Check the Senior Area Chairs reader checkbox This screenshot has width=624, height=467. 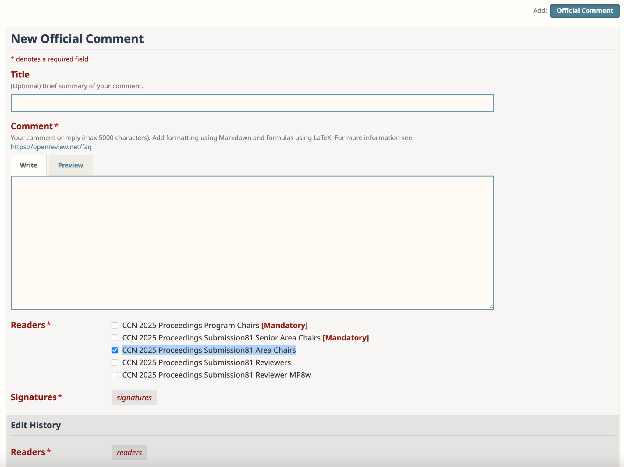click(115, 338)
